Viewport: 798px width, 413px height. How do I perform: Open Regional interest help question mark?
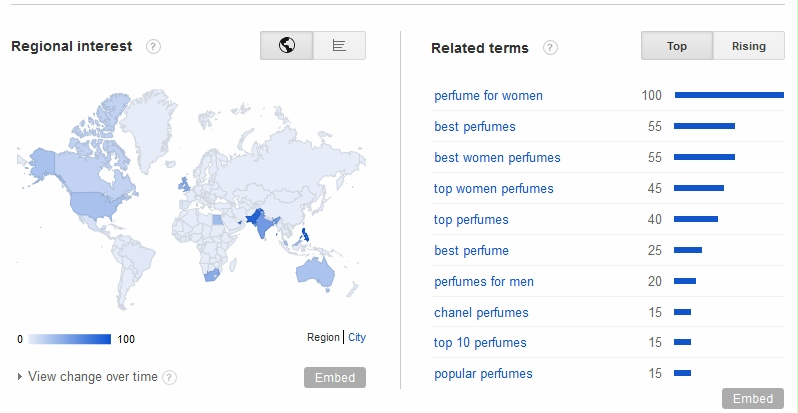[153, 47]
